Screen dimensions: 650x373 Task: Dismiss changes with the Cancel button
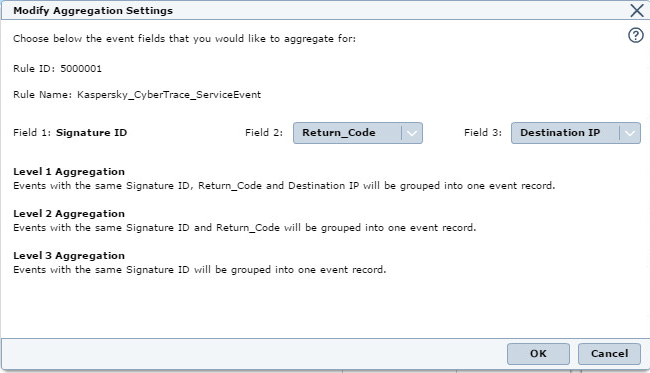(x=609, y=354)
